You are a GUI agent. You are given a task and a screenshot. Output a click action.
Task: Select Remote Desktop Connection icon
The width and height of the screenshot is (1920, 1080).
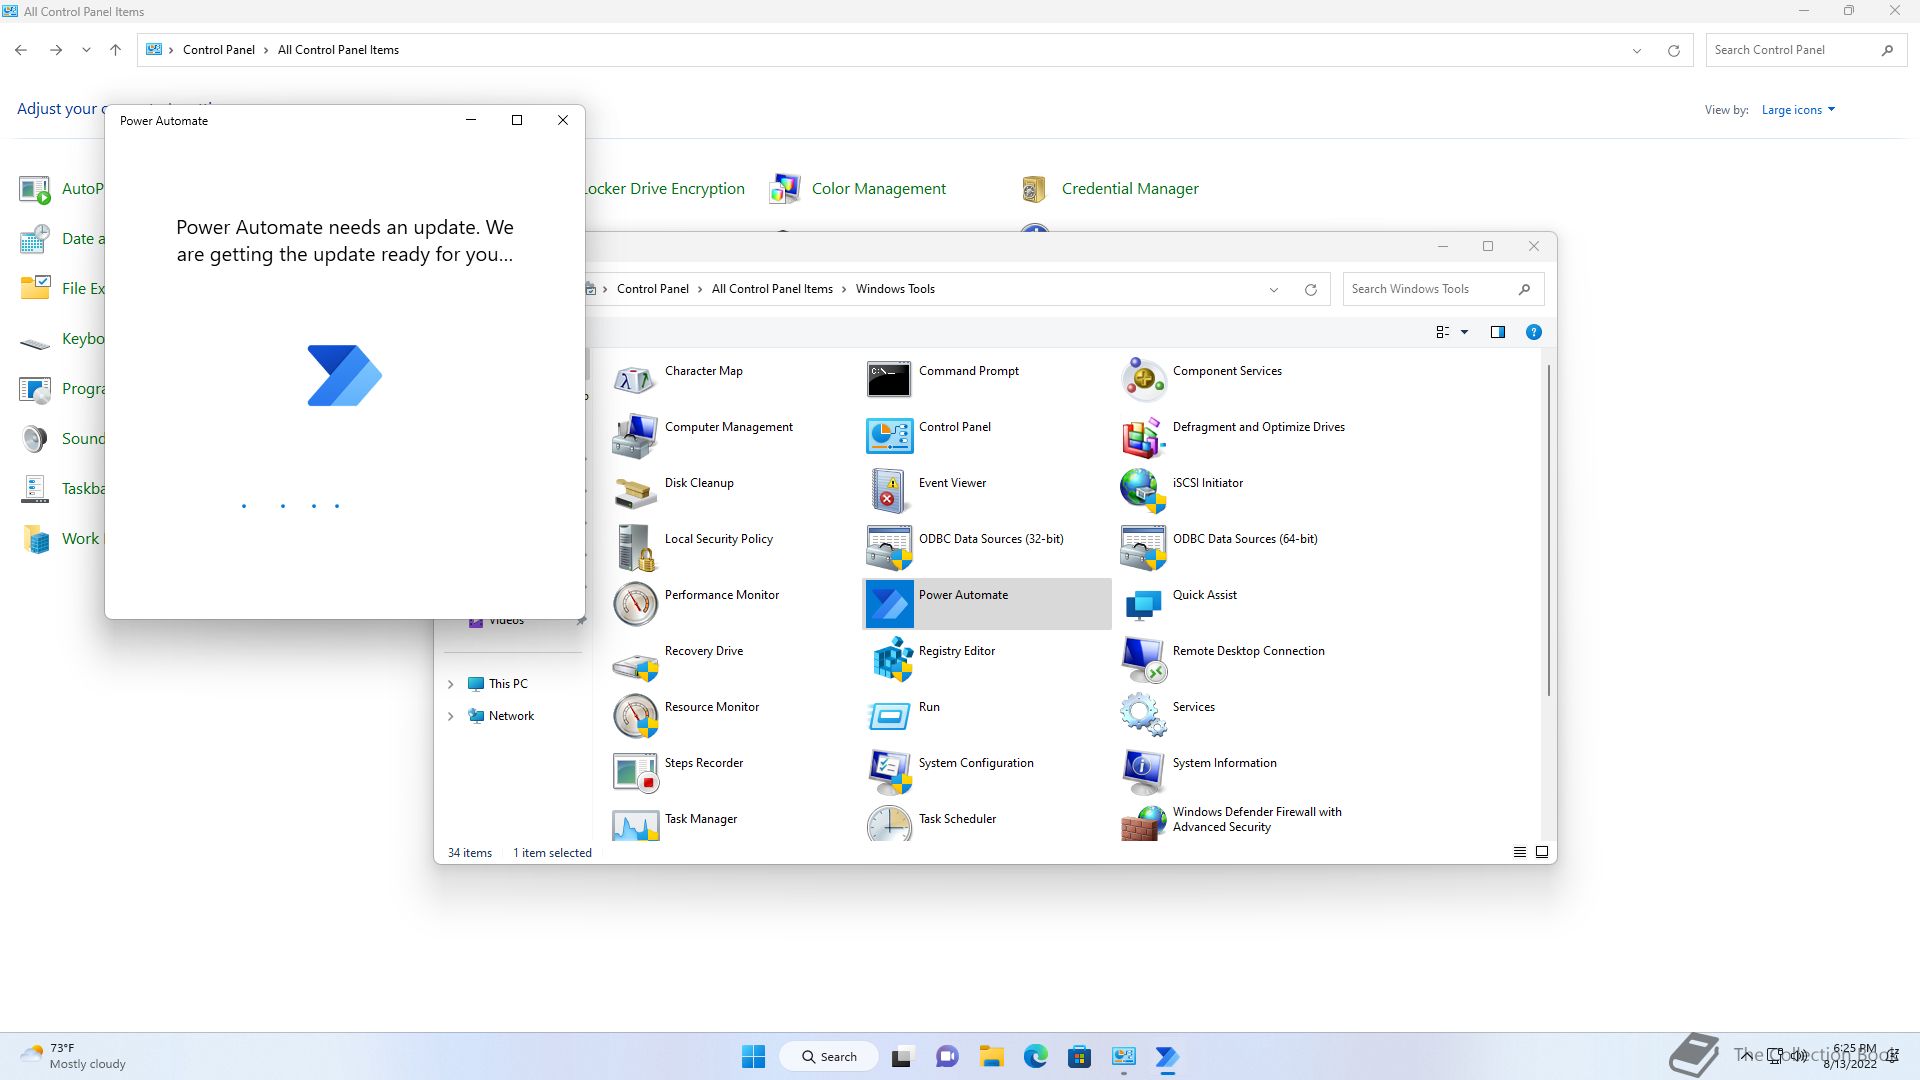pos(1143,659)
